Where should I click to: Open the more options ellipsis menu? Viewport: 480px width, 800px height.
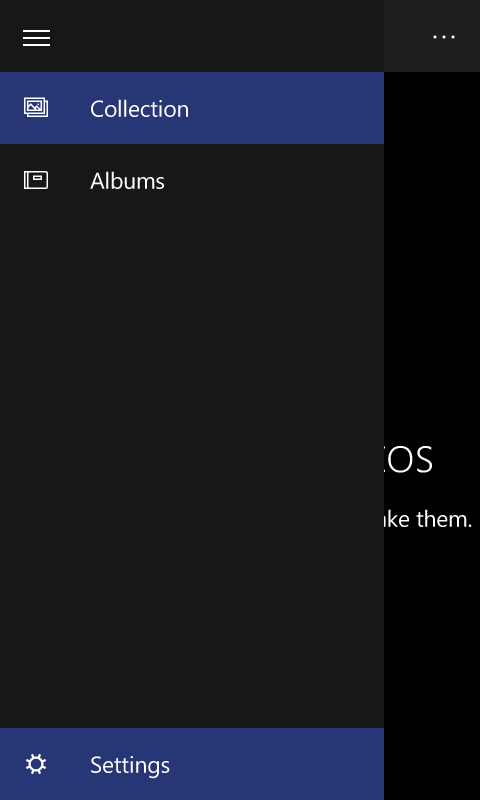point(444,37)
